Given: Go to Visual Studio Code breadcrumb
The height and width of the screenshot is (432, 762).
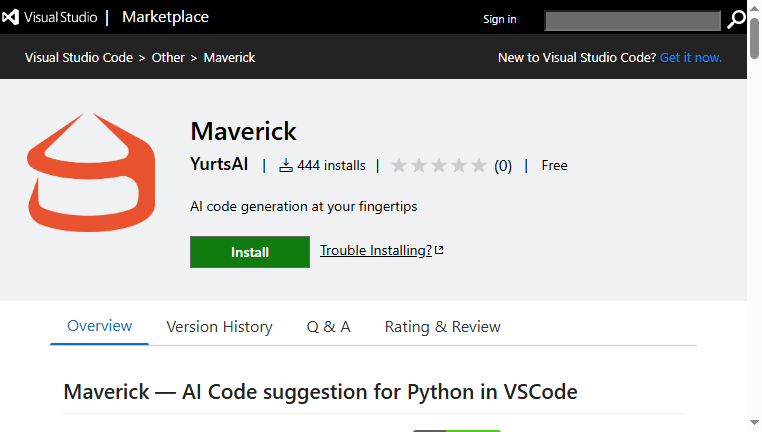Looking at the screenshot, I should pyautogui.click(x=79, y=57).
